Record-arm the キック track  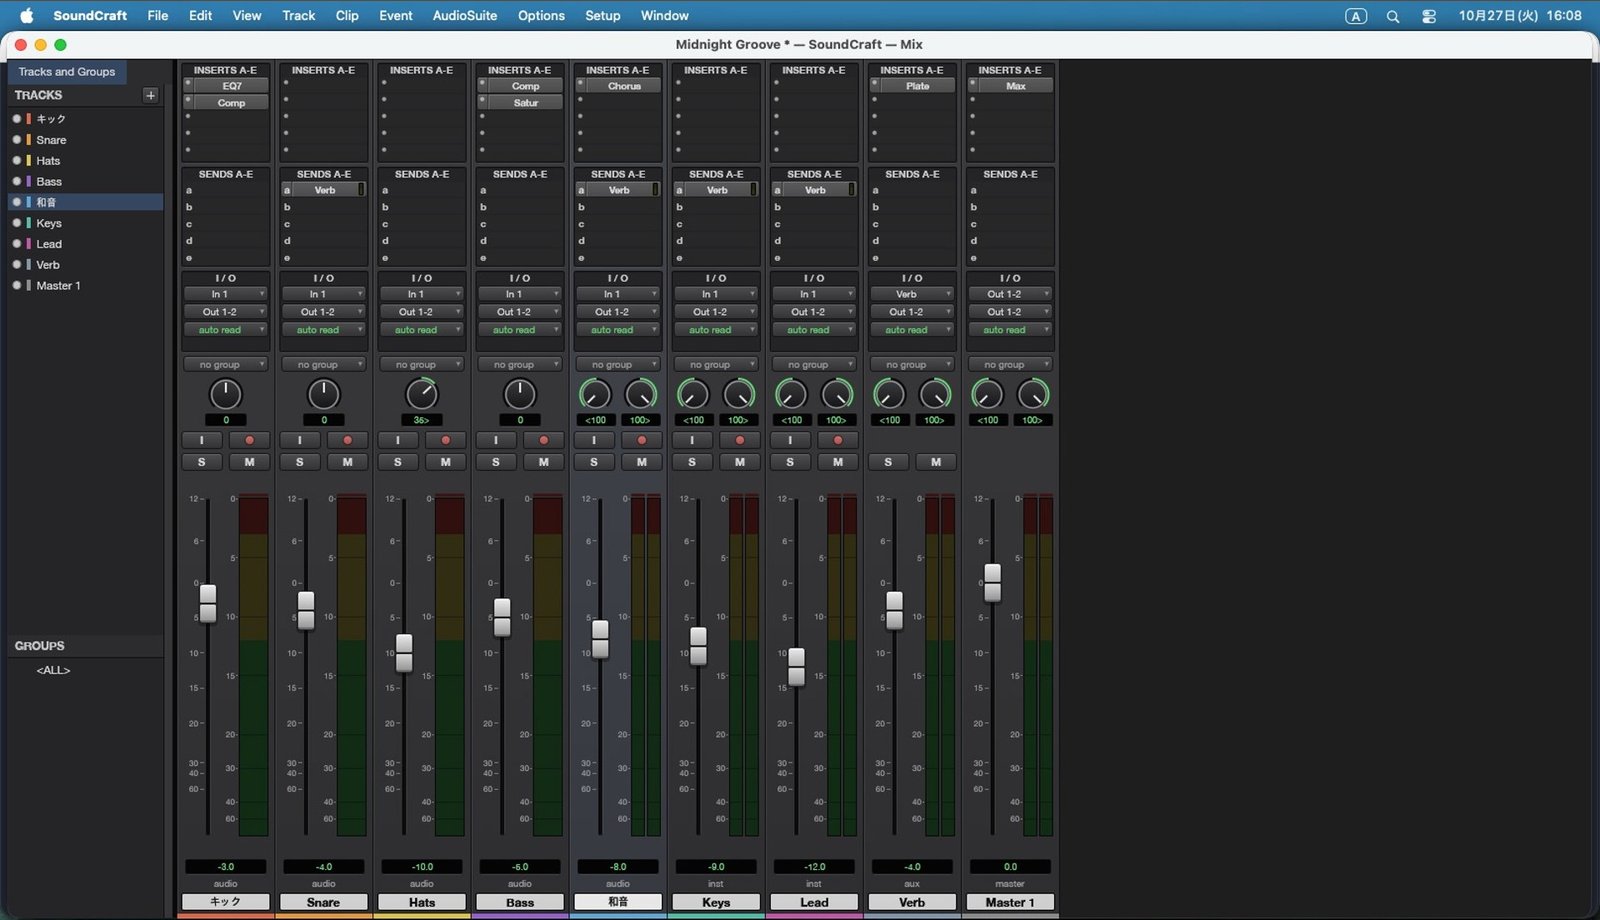point(249,440)
